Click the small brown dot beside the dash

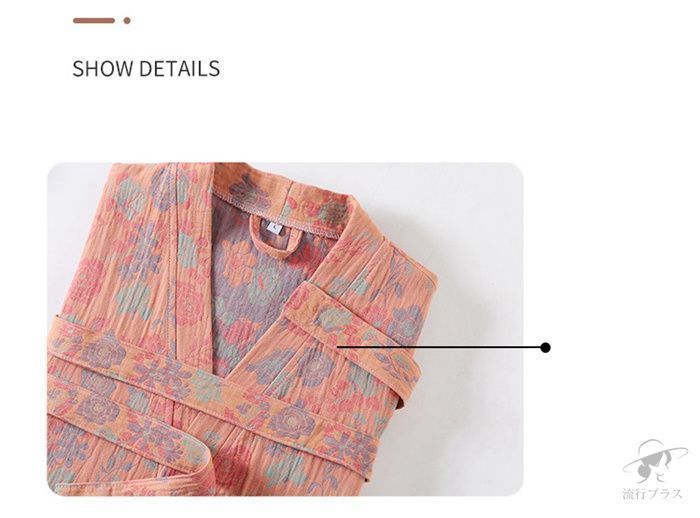click(127, 21)
